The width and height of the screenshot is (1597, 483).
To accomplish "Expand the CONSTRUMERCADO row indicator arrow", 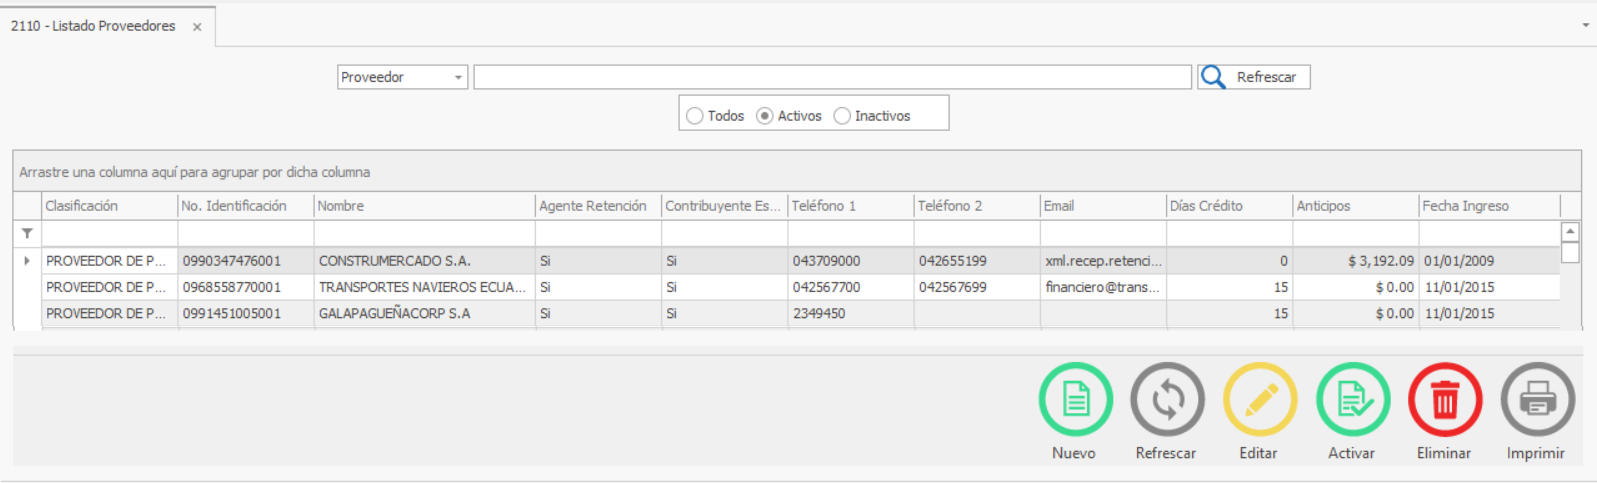I will click(x=27, y=261).
